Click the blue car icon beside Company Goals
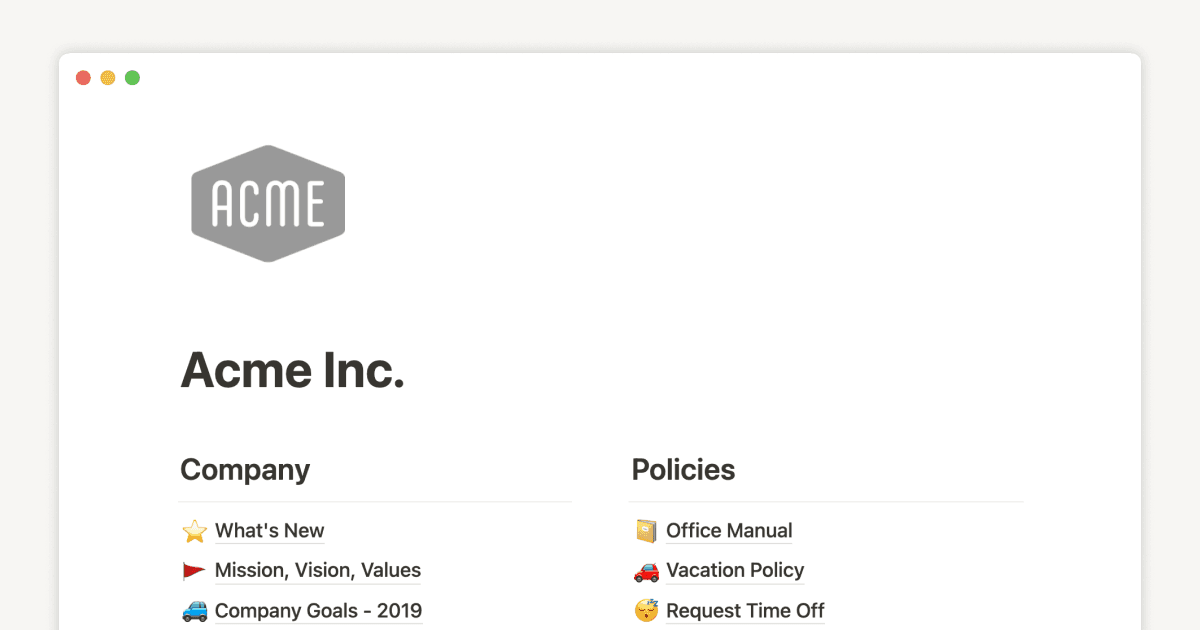Viewport: 1200px width, 630px height. [x=194, y=611]
